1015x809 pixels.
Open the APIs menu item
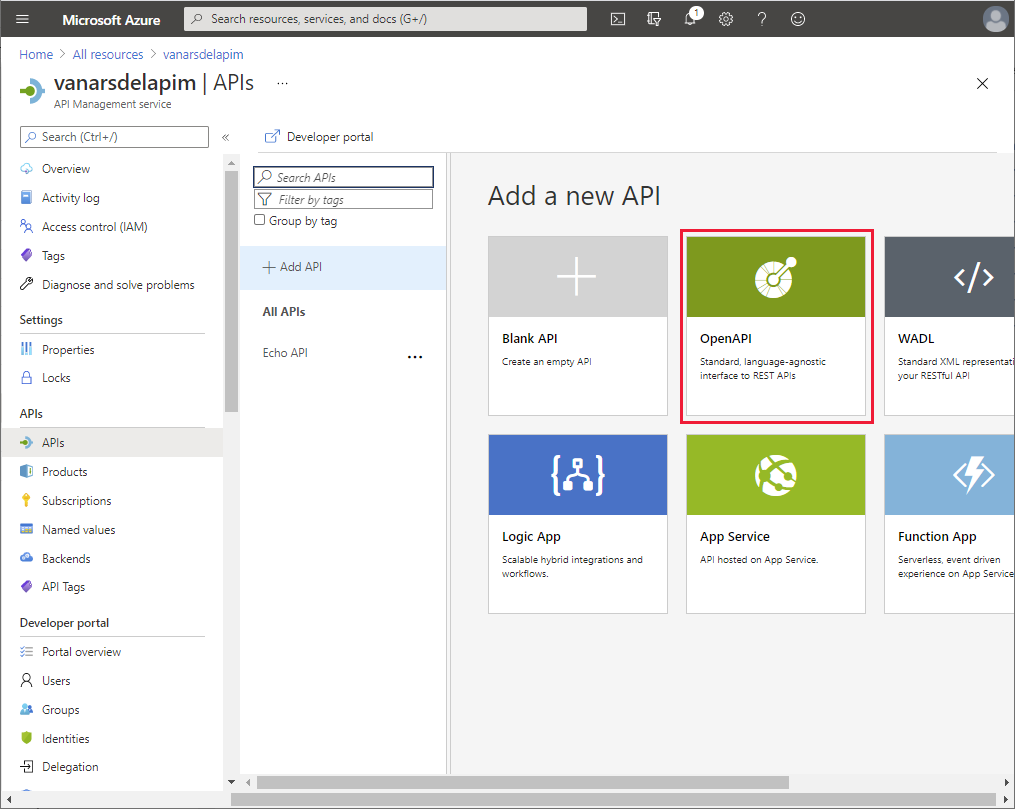click(113, 443)
